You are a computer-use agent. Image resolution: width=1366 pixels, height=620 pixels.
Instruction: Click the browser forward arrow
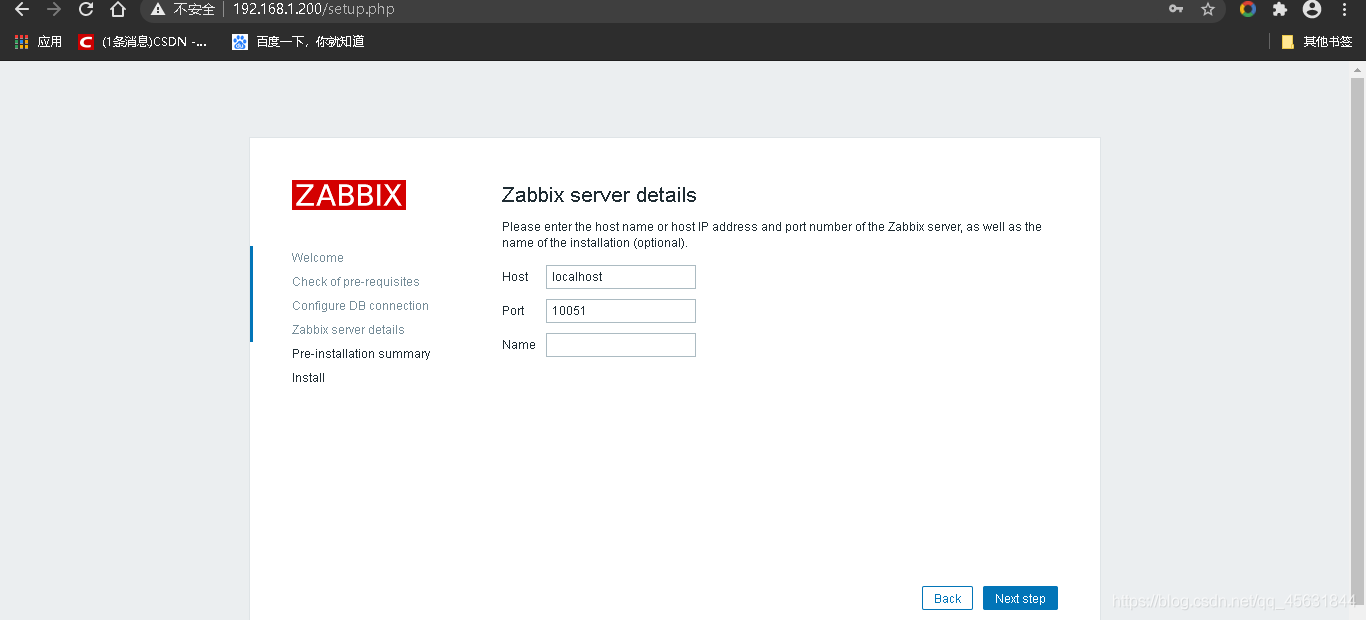(x=54, y=9)
